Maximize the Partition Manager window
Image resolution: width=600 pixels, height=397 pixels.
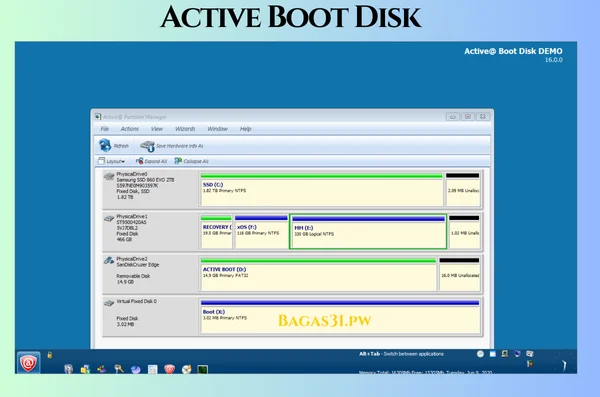coord(468,116)
